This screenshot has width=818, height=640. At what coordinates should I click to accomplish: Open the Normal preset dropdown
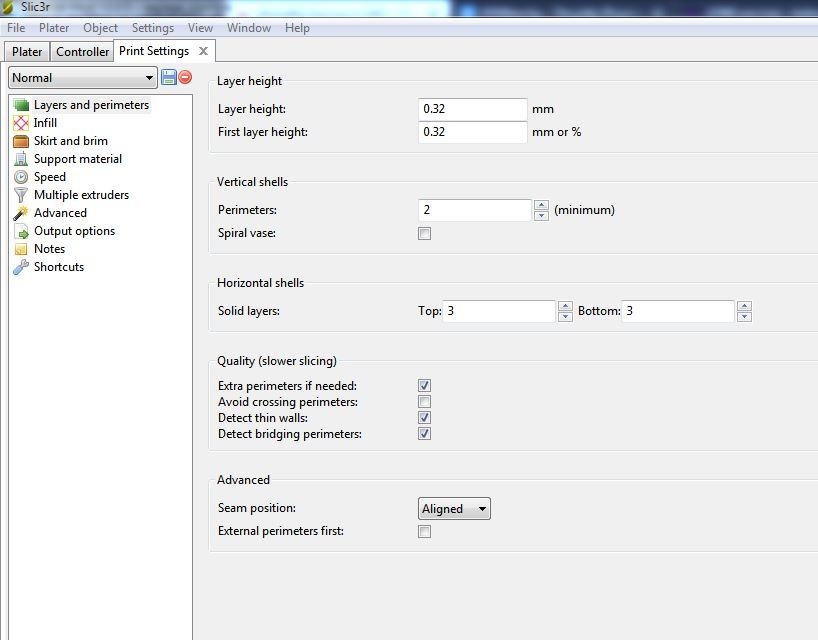[x=82, y=78]
